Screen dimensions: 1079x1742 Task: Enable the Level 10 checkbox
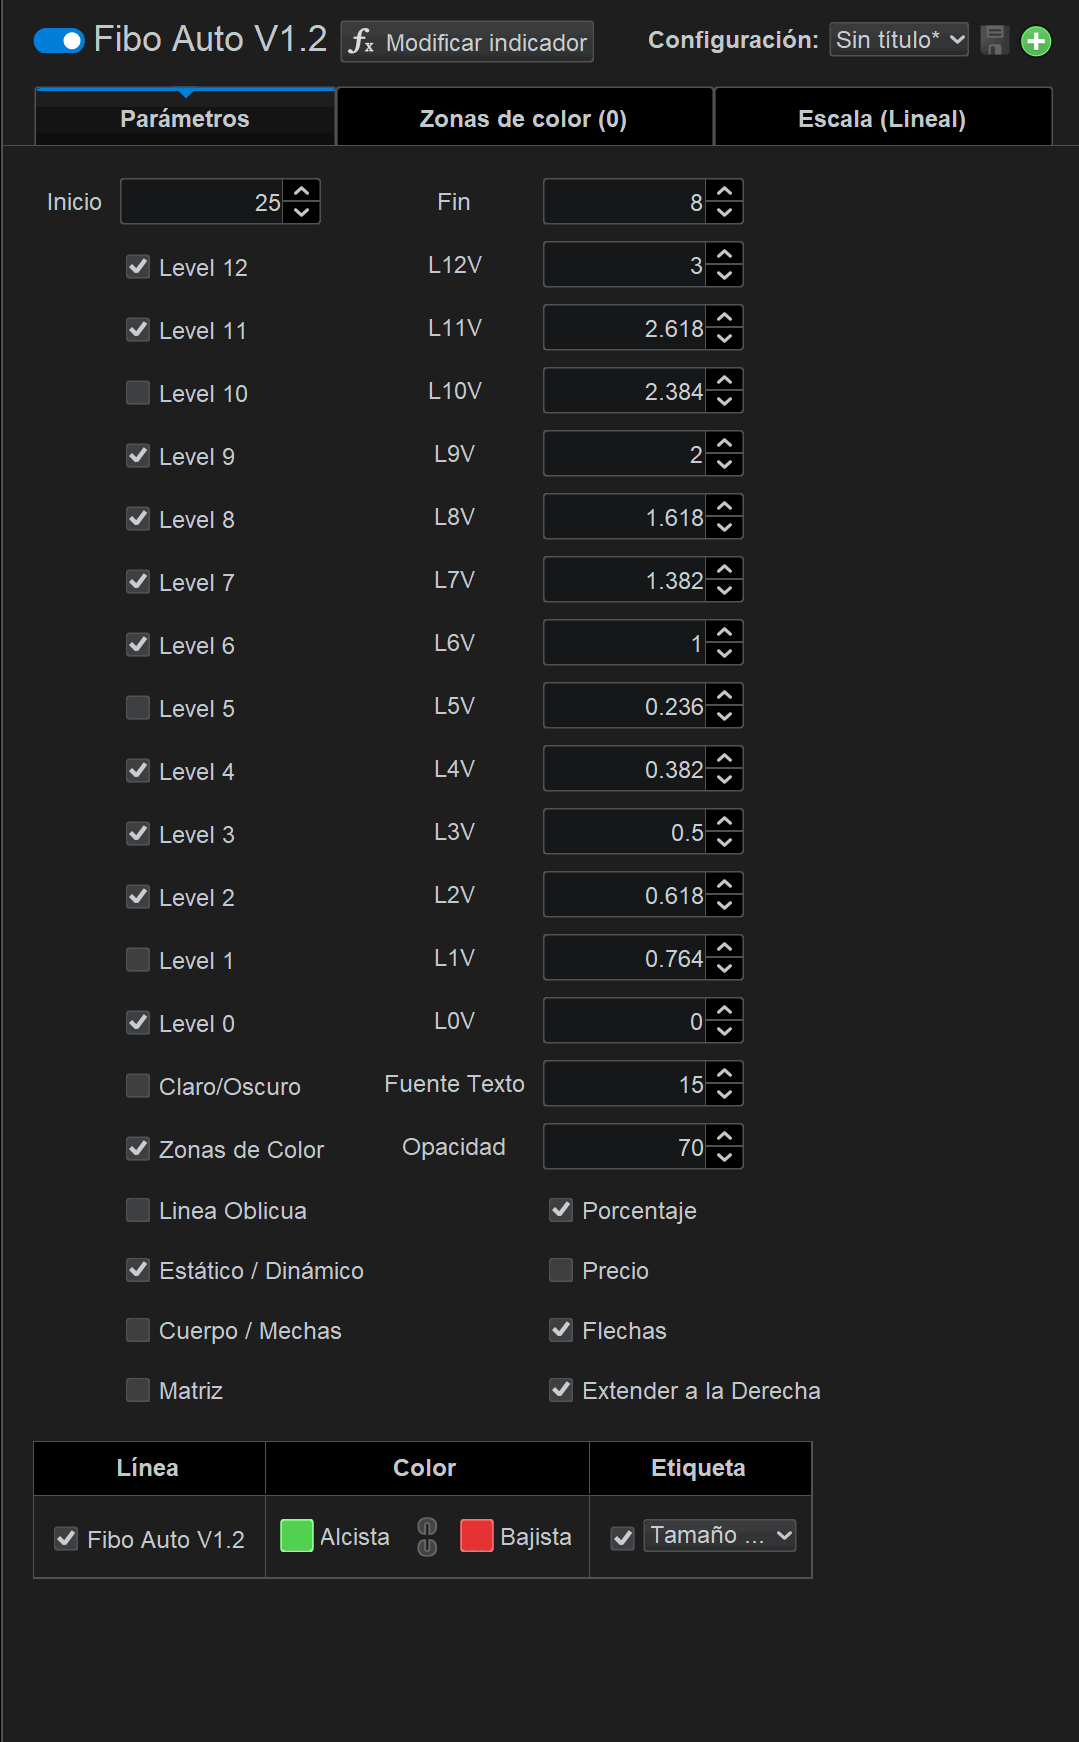pos(138,393)
